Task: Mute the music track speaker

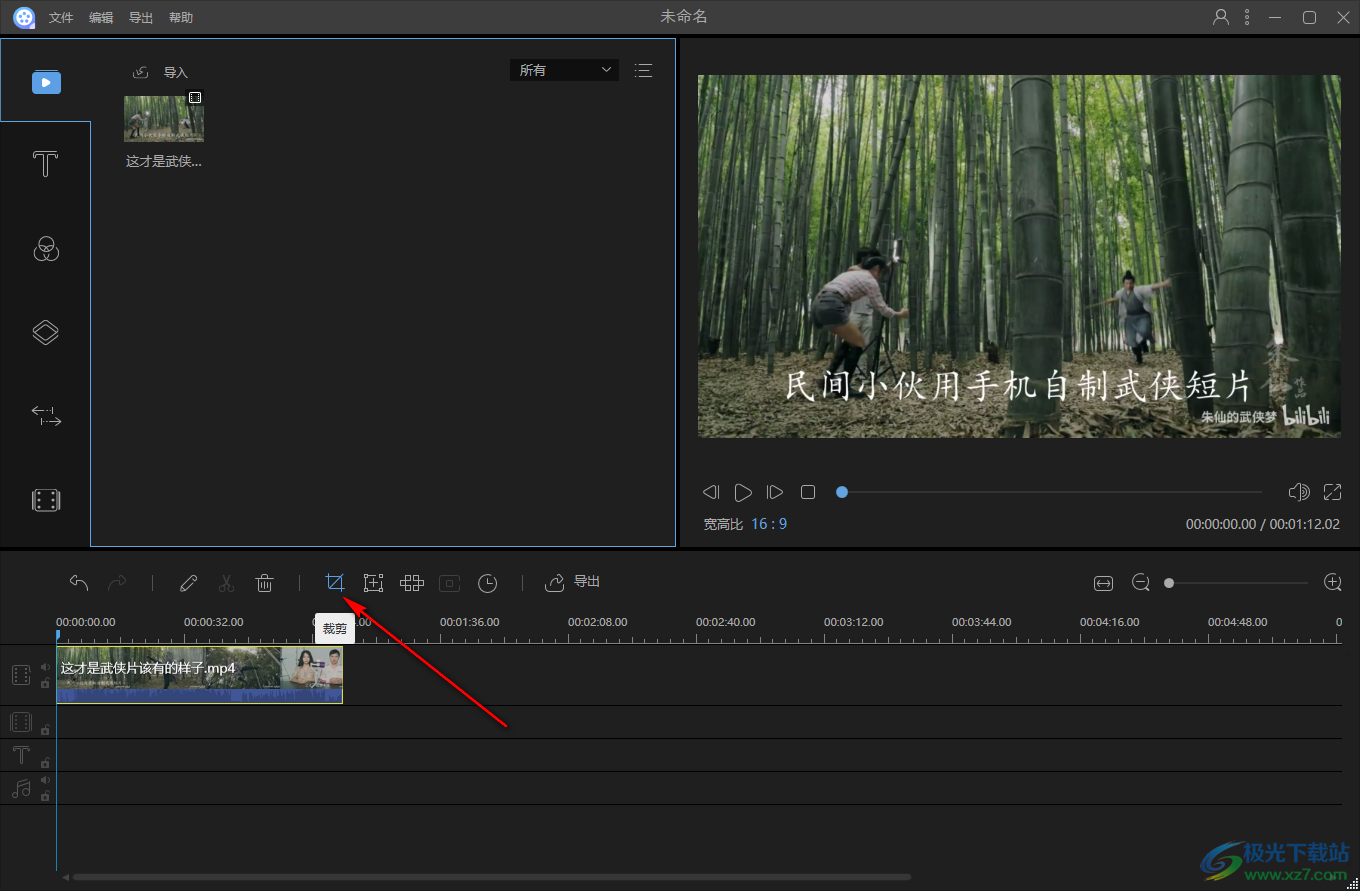Action: point(45,780)
